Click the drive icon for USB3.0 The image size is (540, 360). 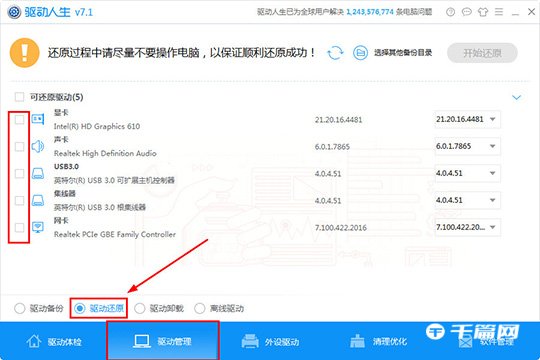[x=38, y=173]
